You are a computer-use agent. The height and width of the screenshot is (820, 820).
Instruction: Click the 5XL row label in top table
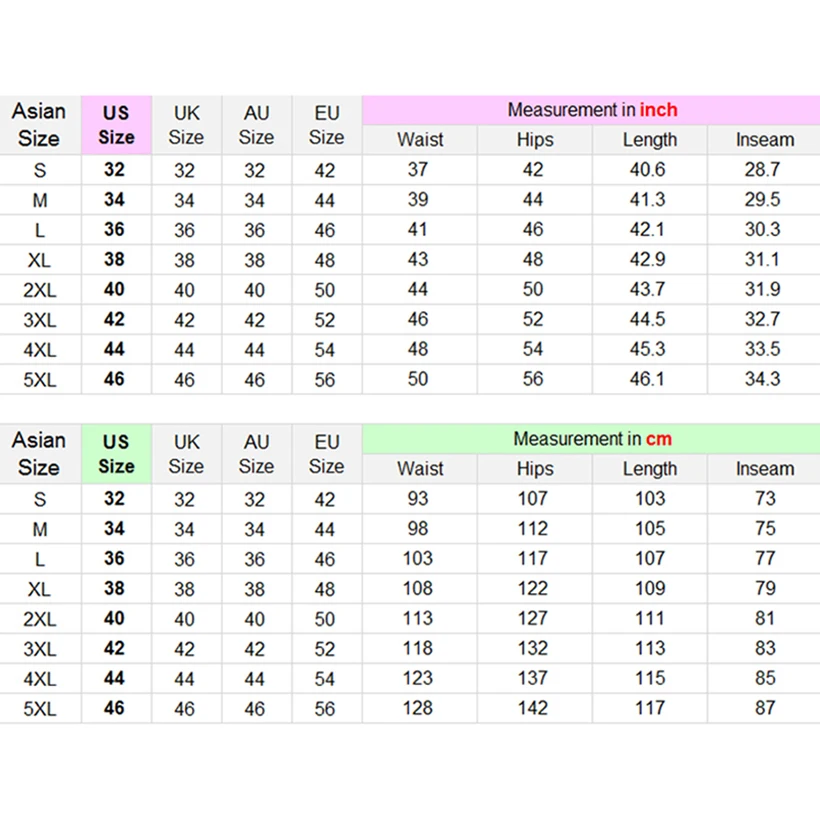coord(40,379)
